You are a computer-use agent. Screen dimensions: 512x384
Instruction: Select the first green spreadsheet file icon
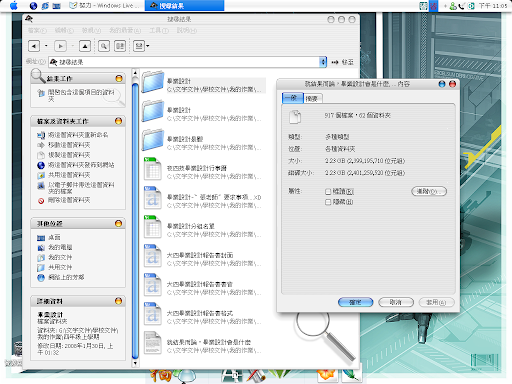click(153, 169)
